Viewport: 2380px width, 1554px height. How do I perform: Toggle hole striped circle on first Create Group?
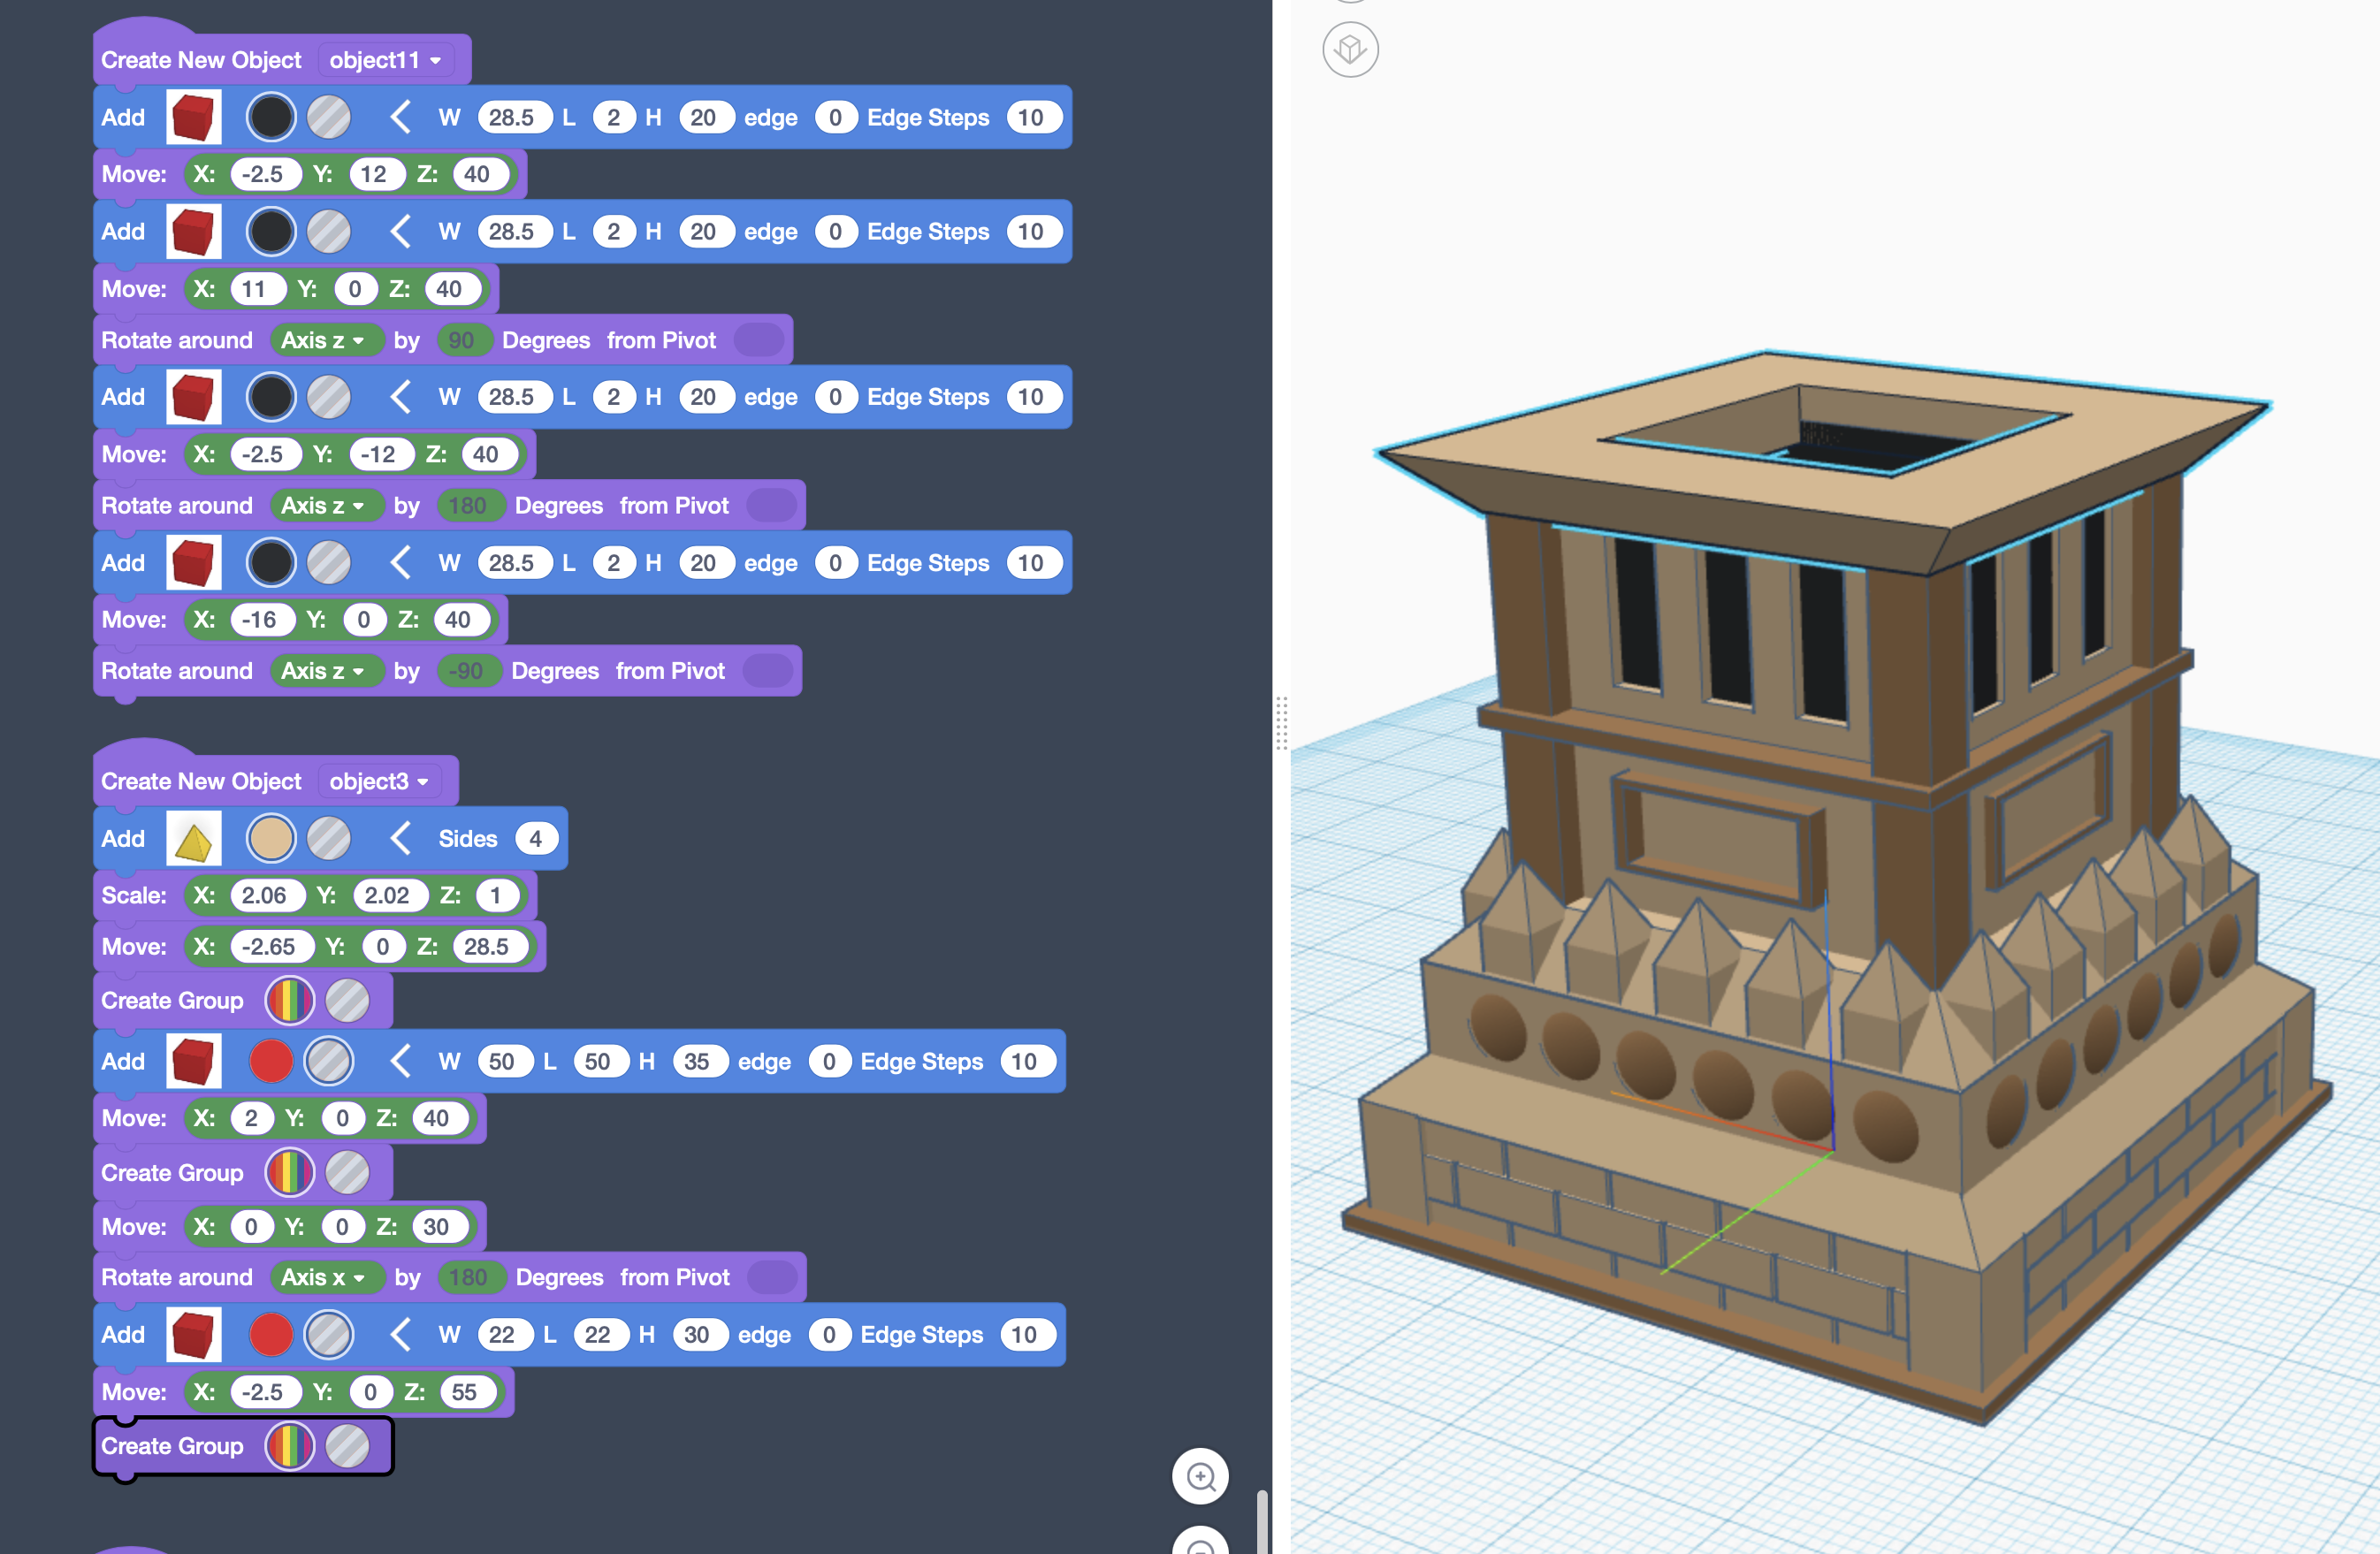coord(348,1001)
